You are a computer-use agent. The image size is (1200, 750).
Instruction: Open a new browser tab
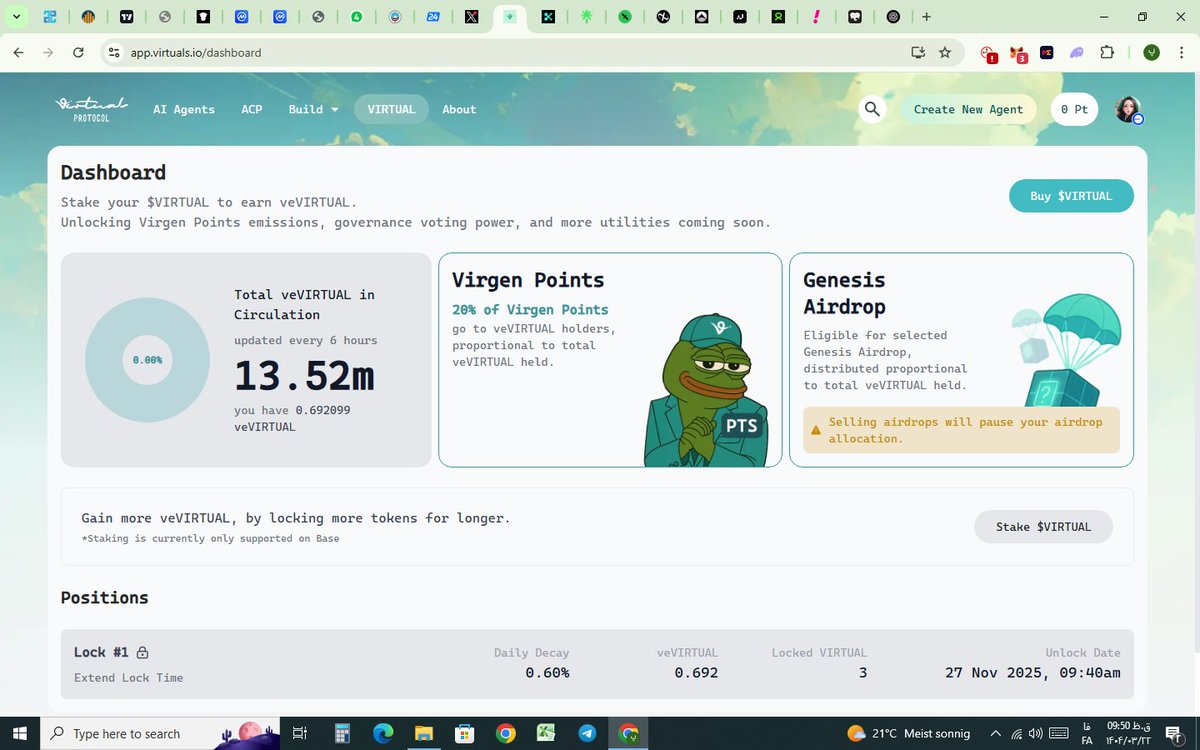(927, 16)
